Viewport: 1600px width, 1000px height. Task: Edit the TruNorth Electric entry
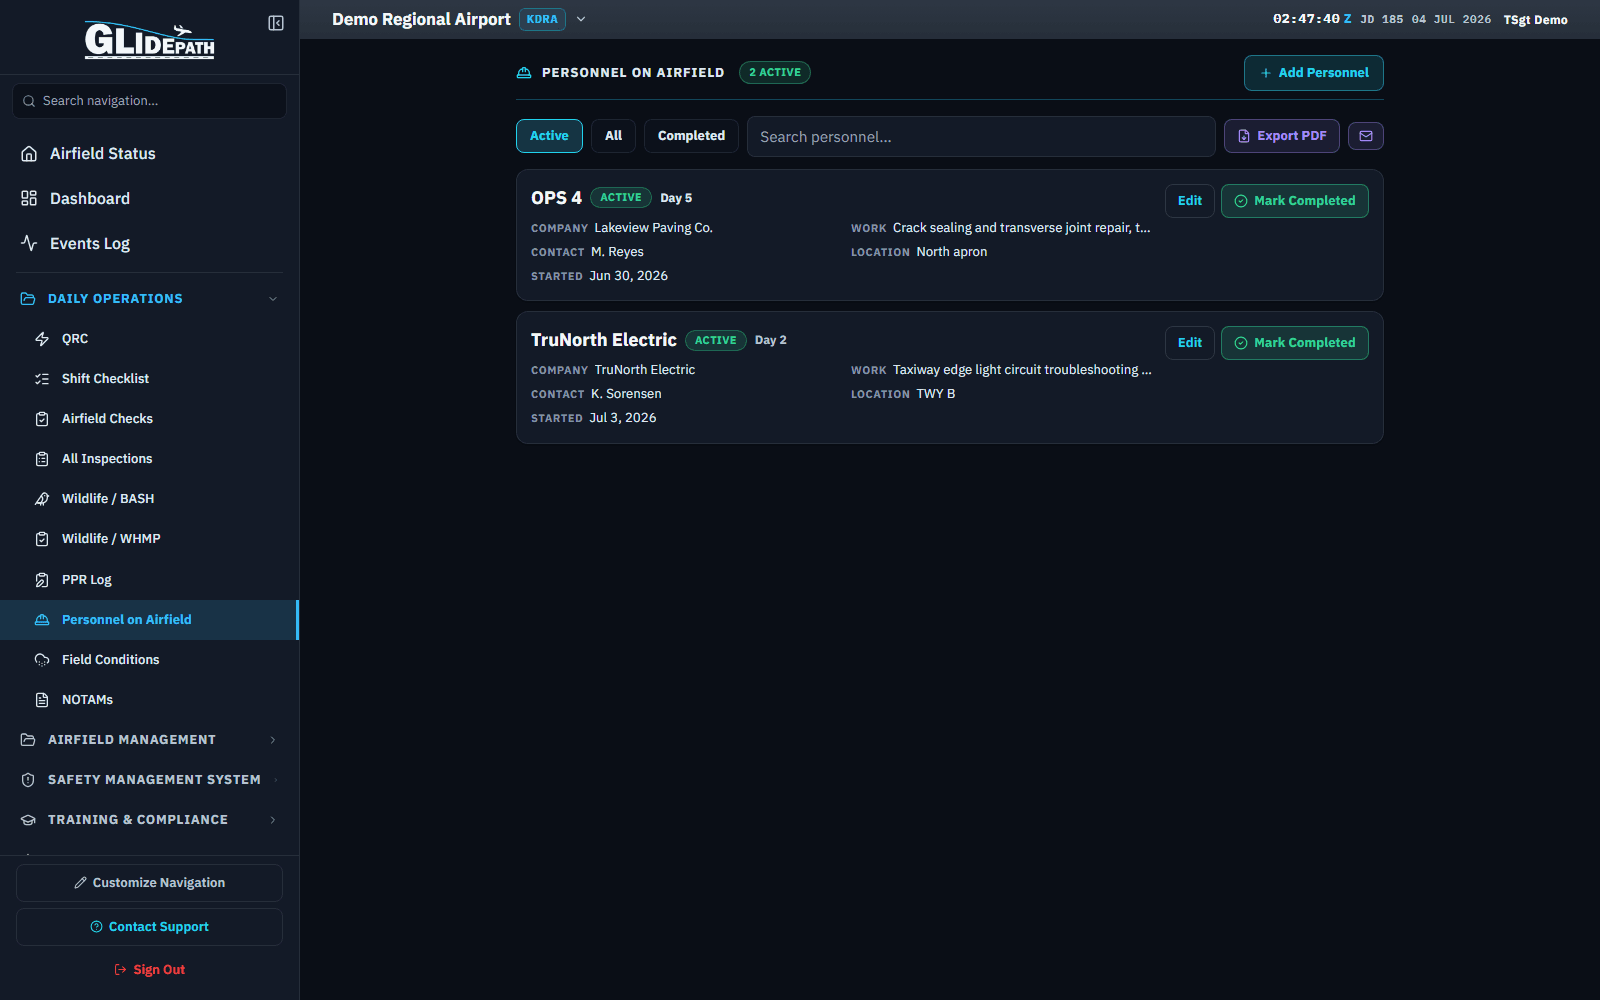1190,343
